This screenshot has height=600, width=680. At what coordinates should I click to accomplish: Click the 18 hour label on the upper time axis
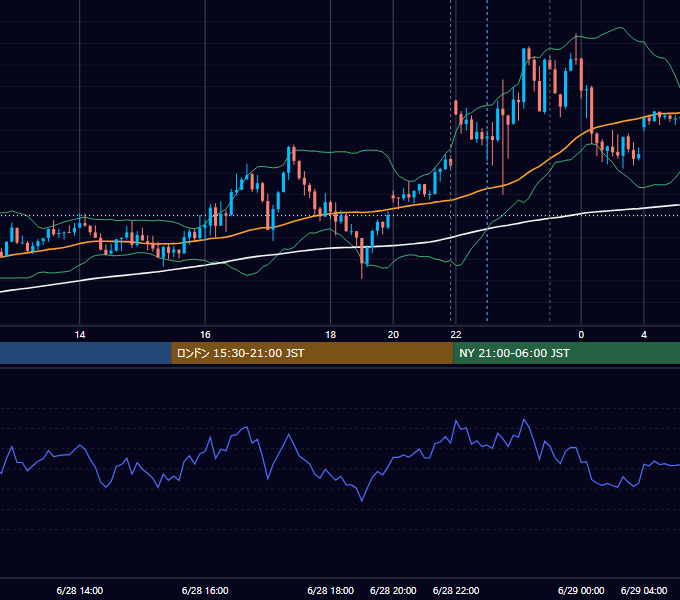(x=330, y=335)
